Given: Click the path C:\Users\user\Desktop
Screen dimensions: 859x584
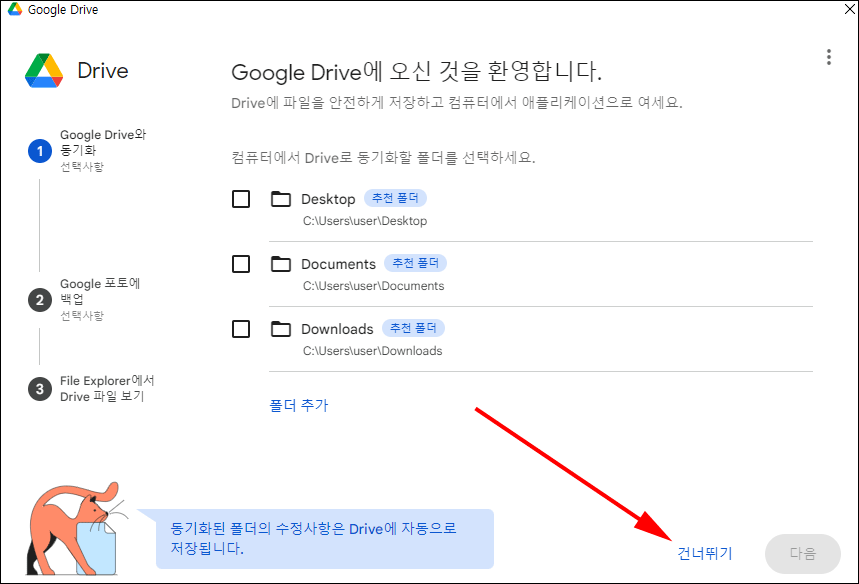Looking at the screenshot, I should coord(365,221).
